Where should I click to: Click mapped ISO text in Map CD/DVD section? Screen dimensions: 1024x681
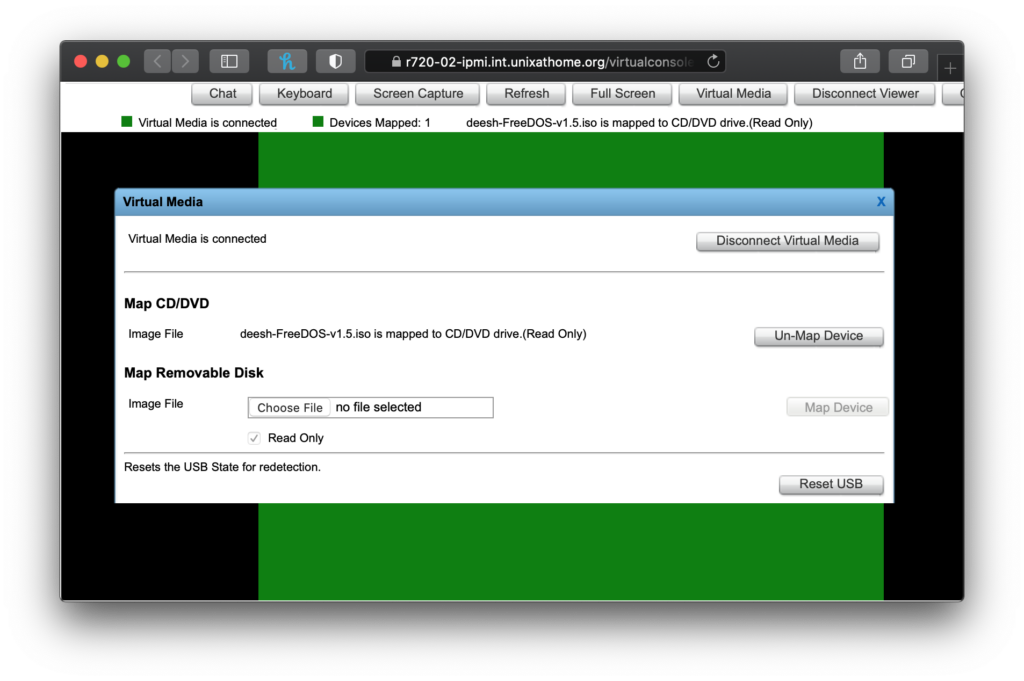tap(413, 334)
